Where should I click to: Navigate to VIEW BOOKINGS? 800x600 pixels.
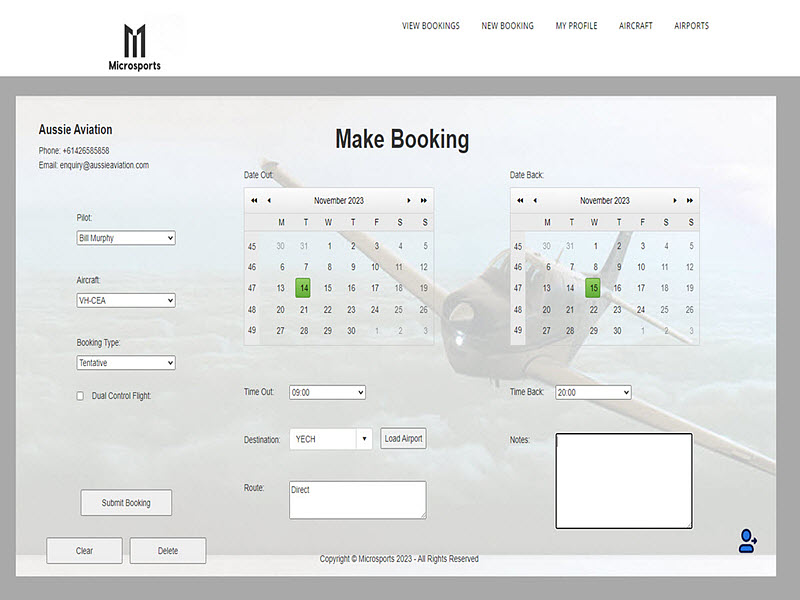[432, 26]
